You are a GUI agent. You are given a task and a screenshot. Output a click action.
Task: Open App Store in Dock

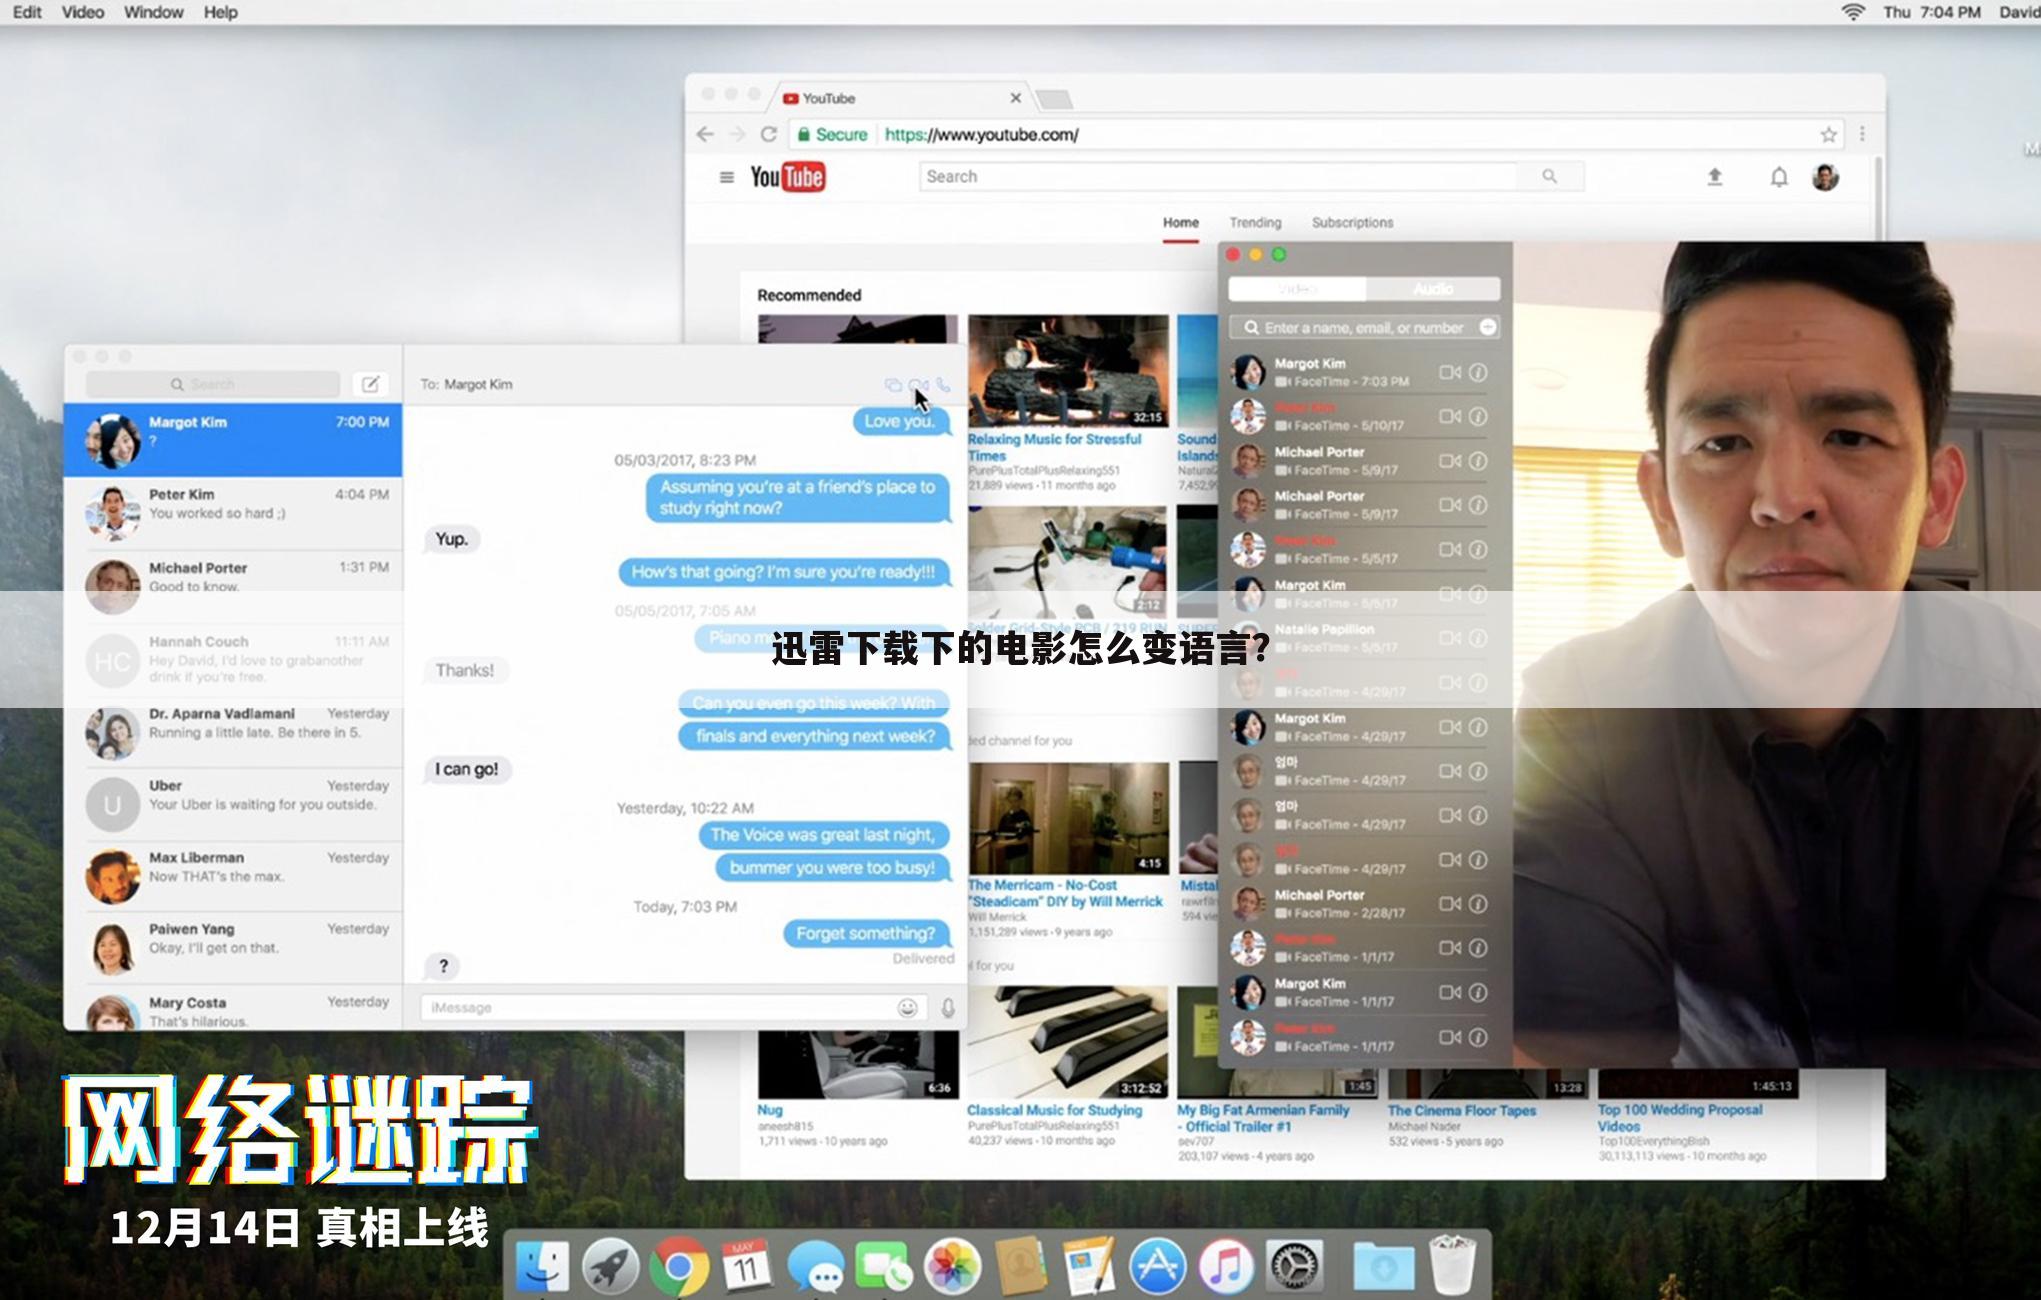(x=1157, y=1266)
